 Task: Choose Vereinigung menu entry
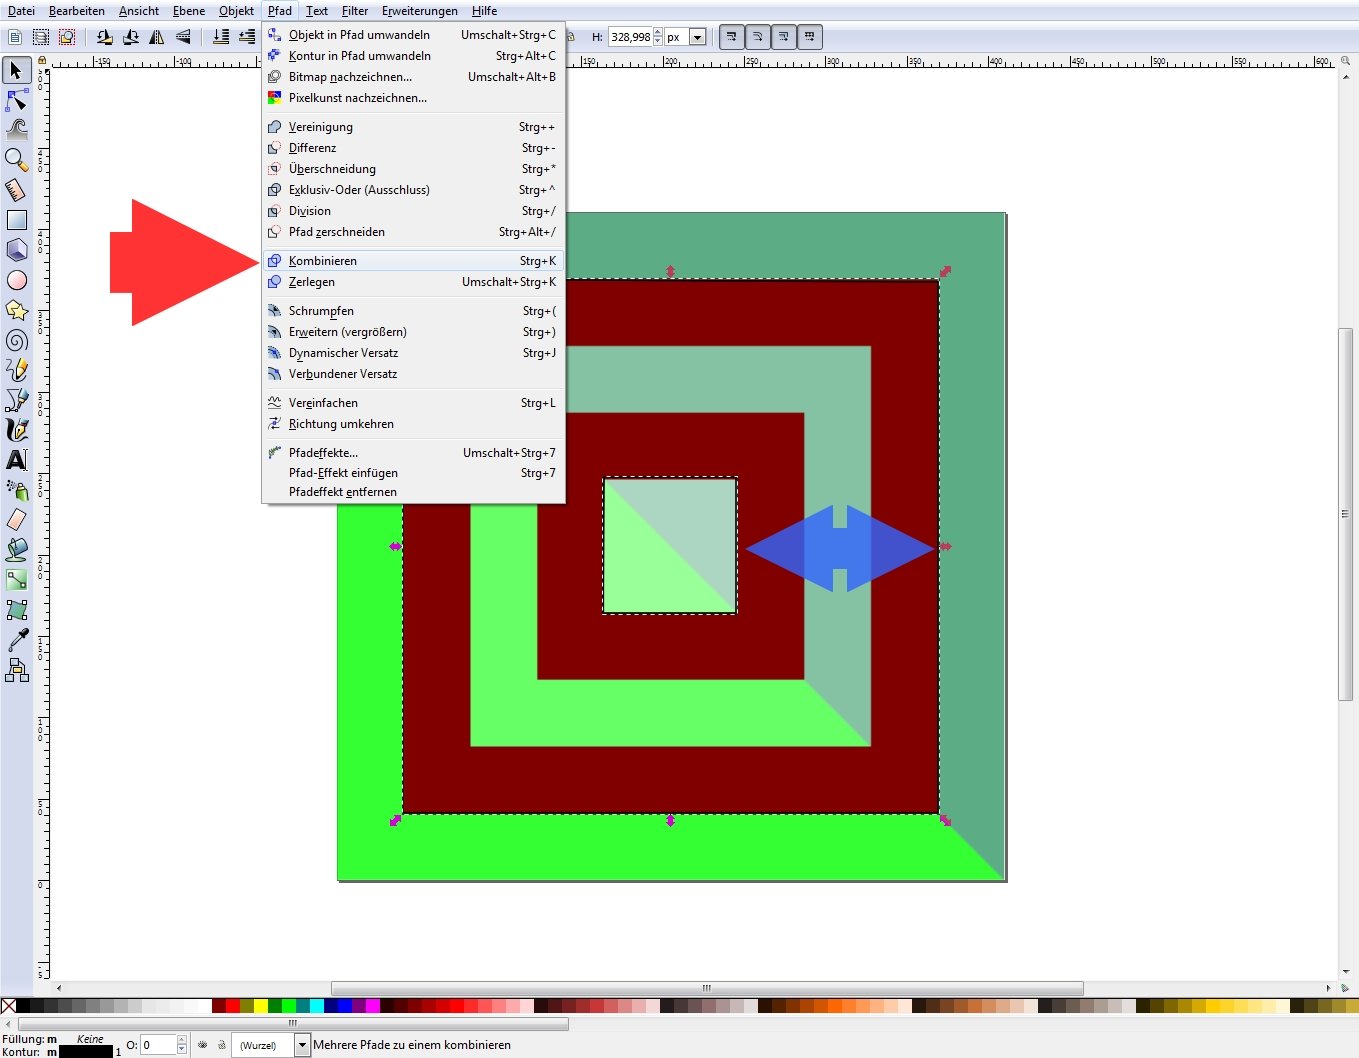click(x=413, y=127)
